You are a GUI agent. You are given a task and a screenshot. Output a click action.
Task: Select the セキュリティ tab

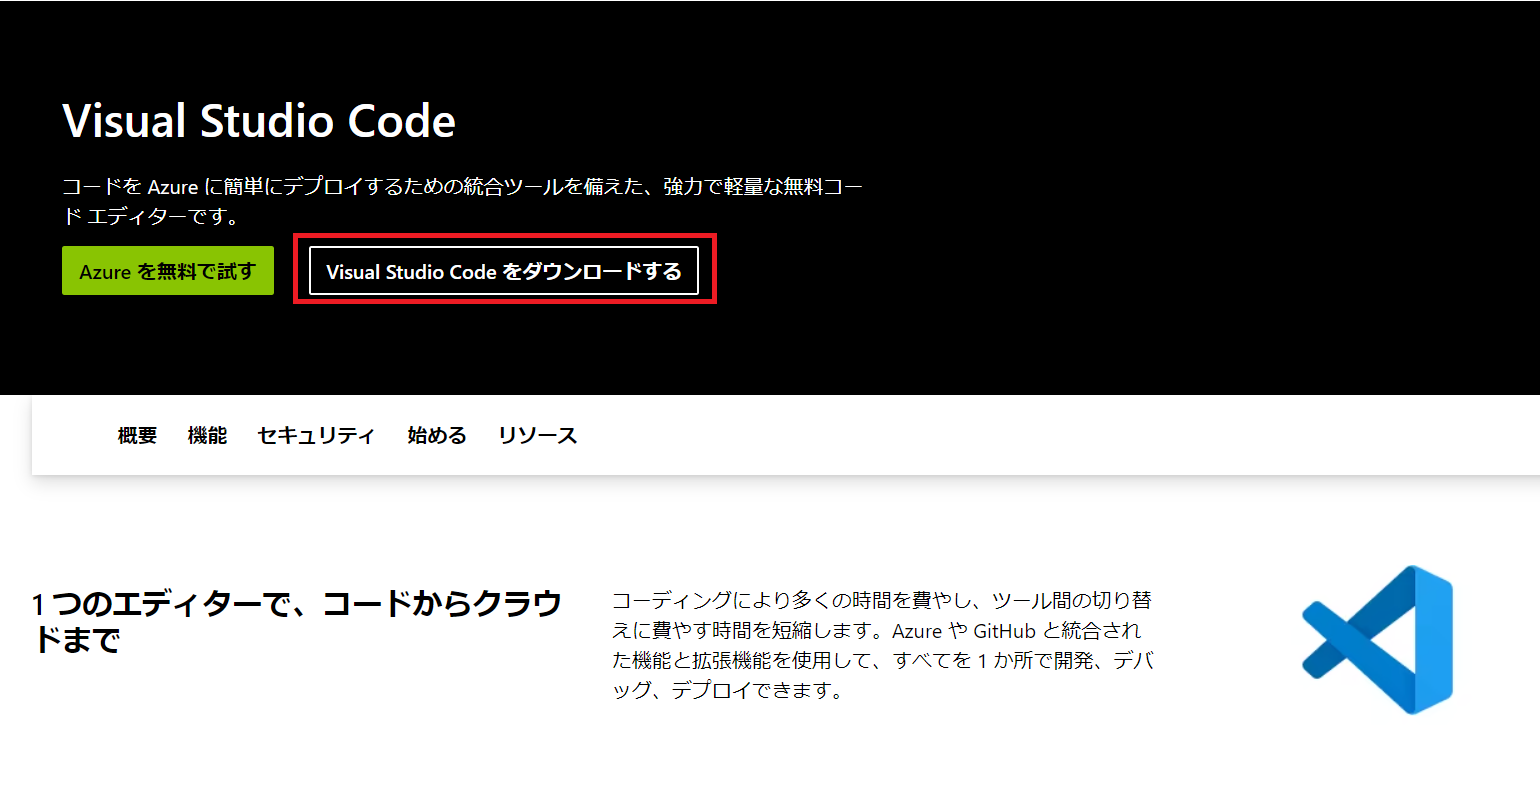(316, 435)
